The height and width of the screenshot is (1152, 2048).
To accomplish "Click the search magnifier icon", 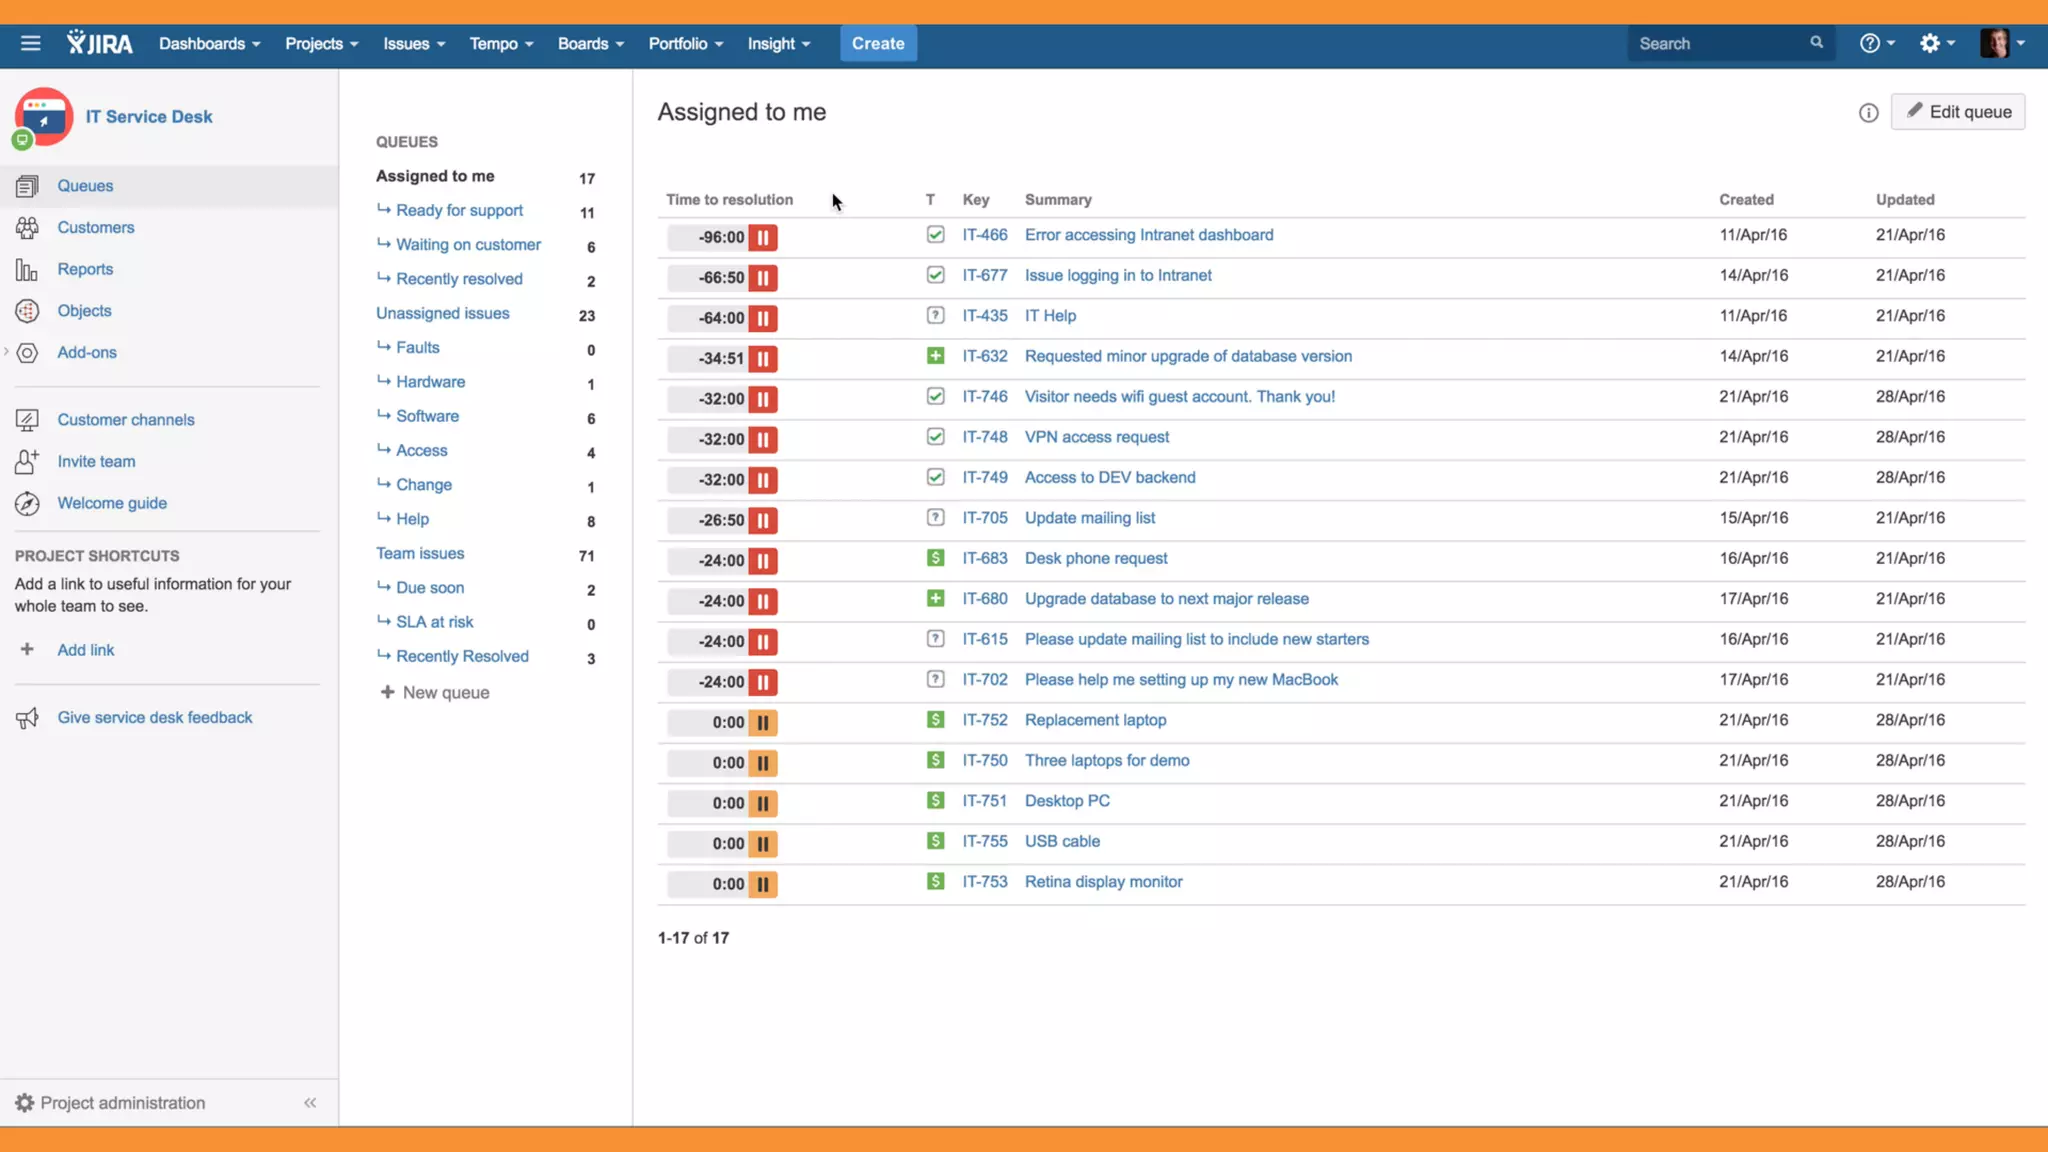I will pyautogui.click(x=1816, y=43).
